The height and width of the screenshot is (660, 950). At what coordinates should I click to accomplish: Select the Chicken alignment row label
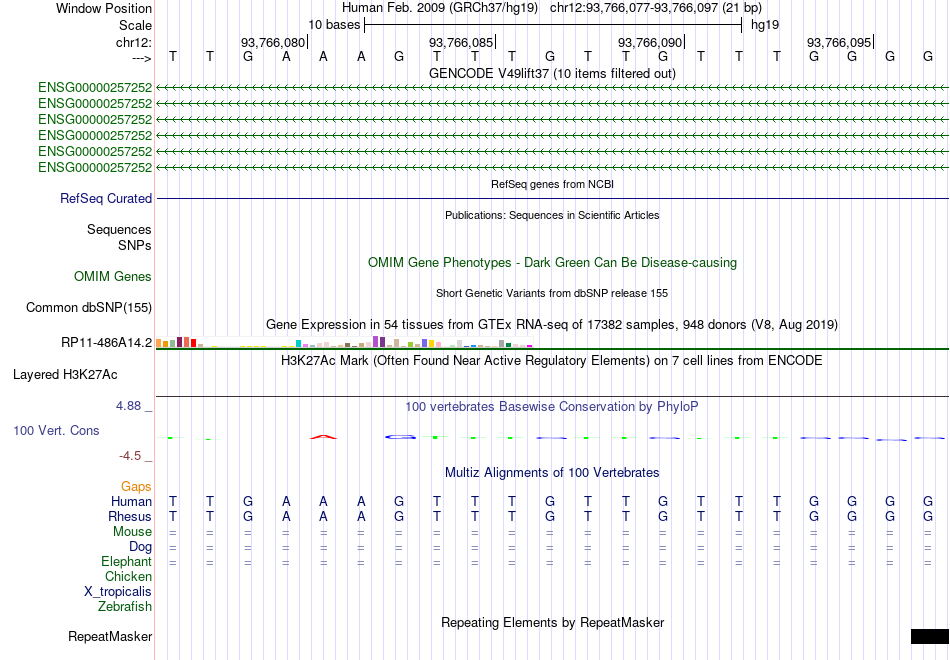[x=128, y=576]
